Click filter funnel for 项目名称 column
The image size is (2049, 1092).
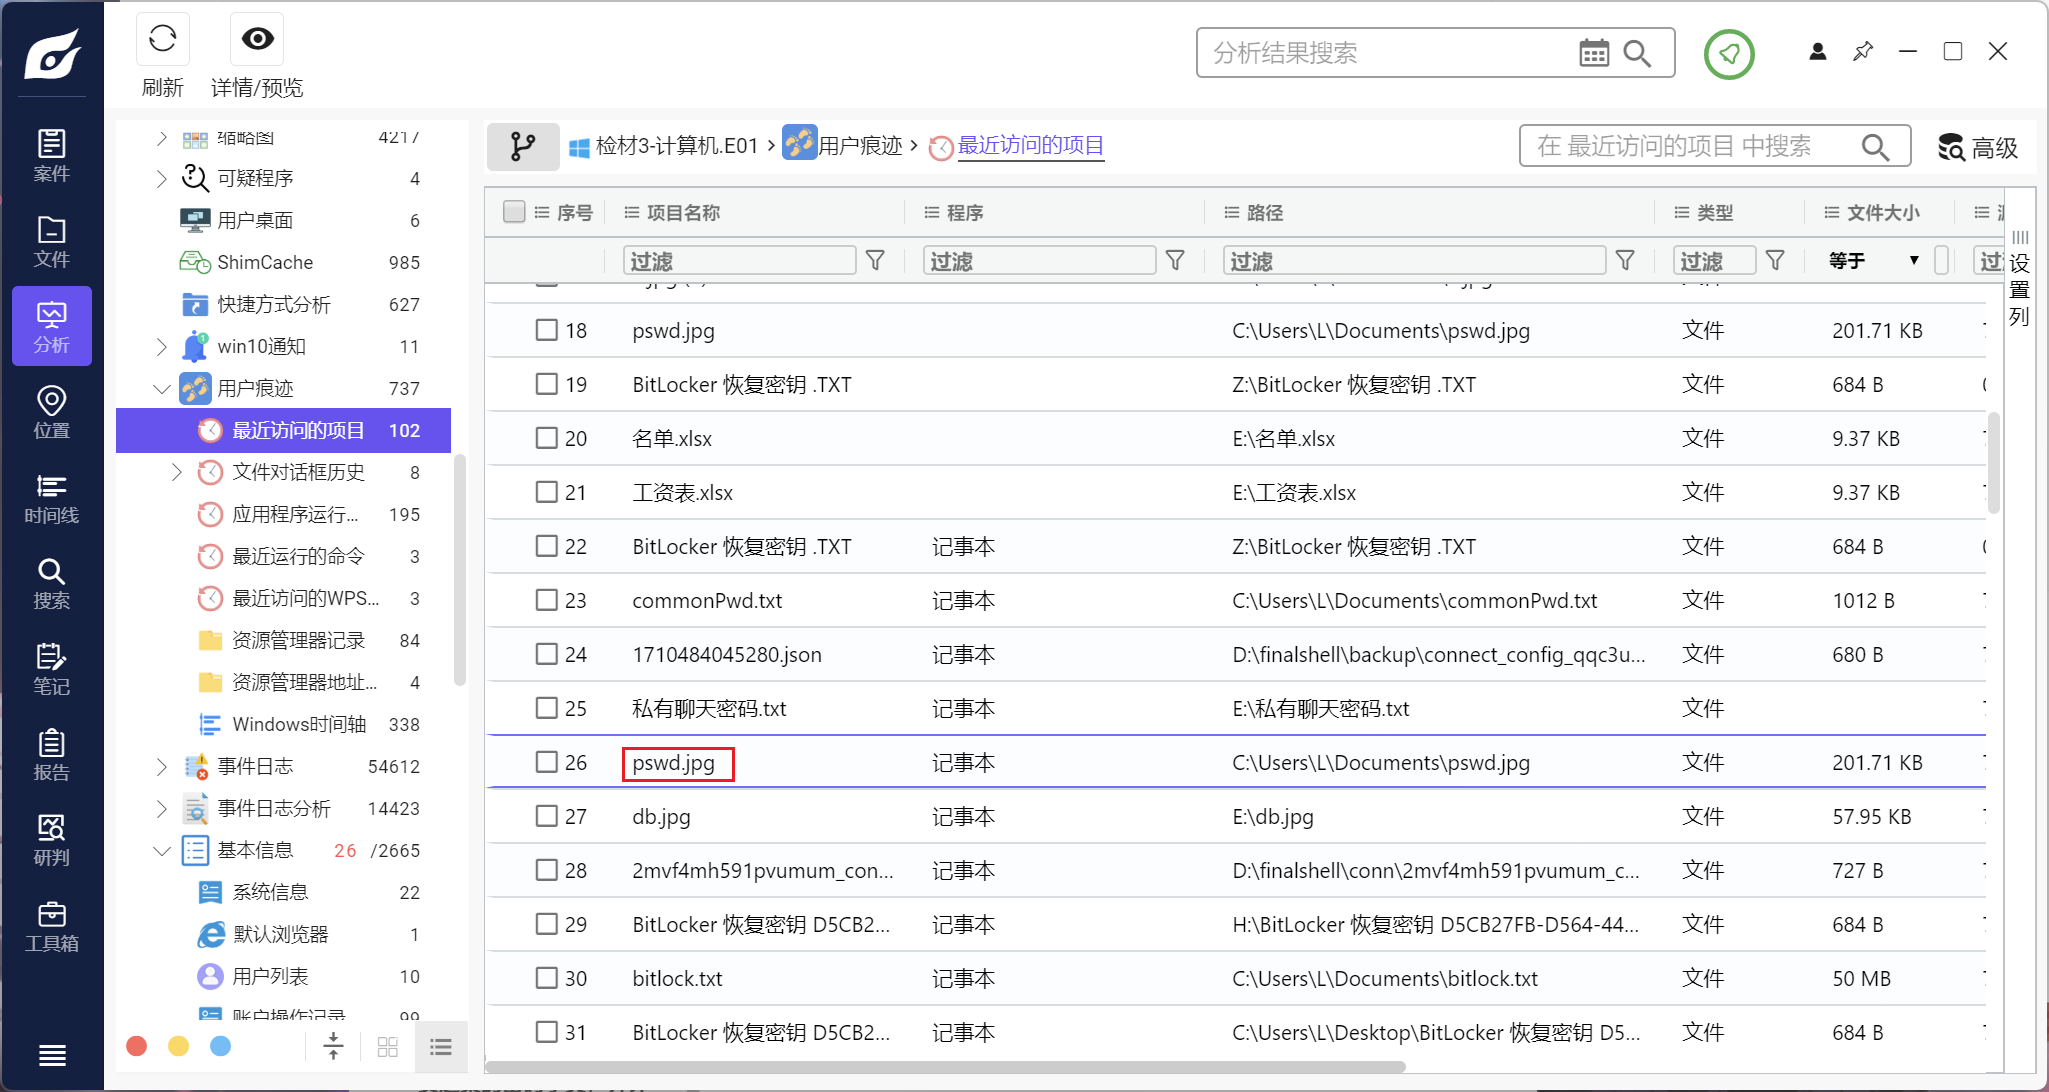875,261
